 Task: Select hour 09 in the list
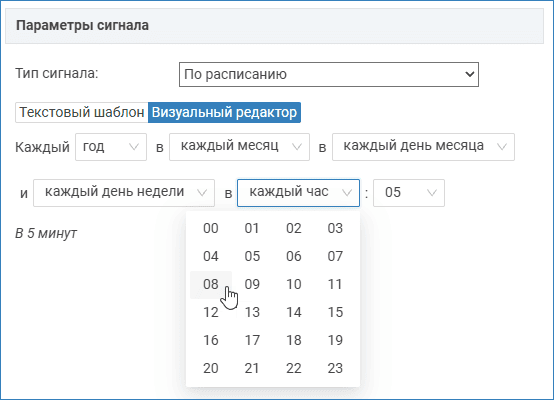click(252, 285)
